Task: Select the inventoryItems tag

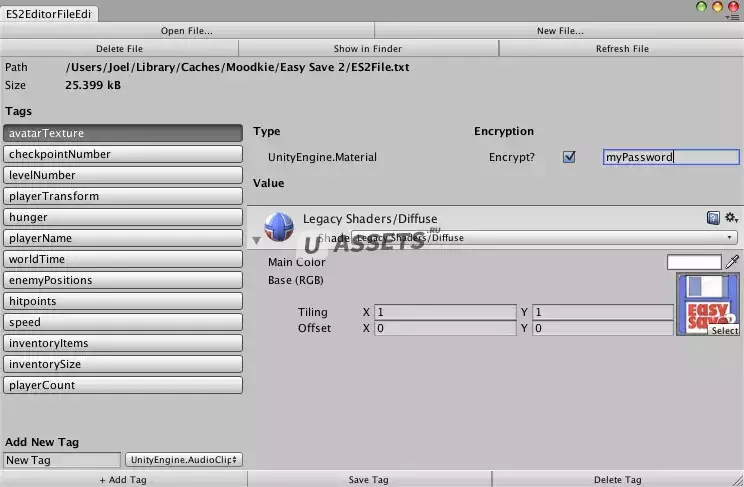Action: pos(123,343)
